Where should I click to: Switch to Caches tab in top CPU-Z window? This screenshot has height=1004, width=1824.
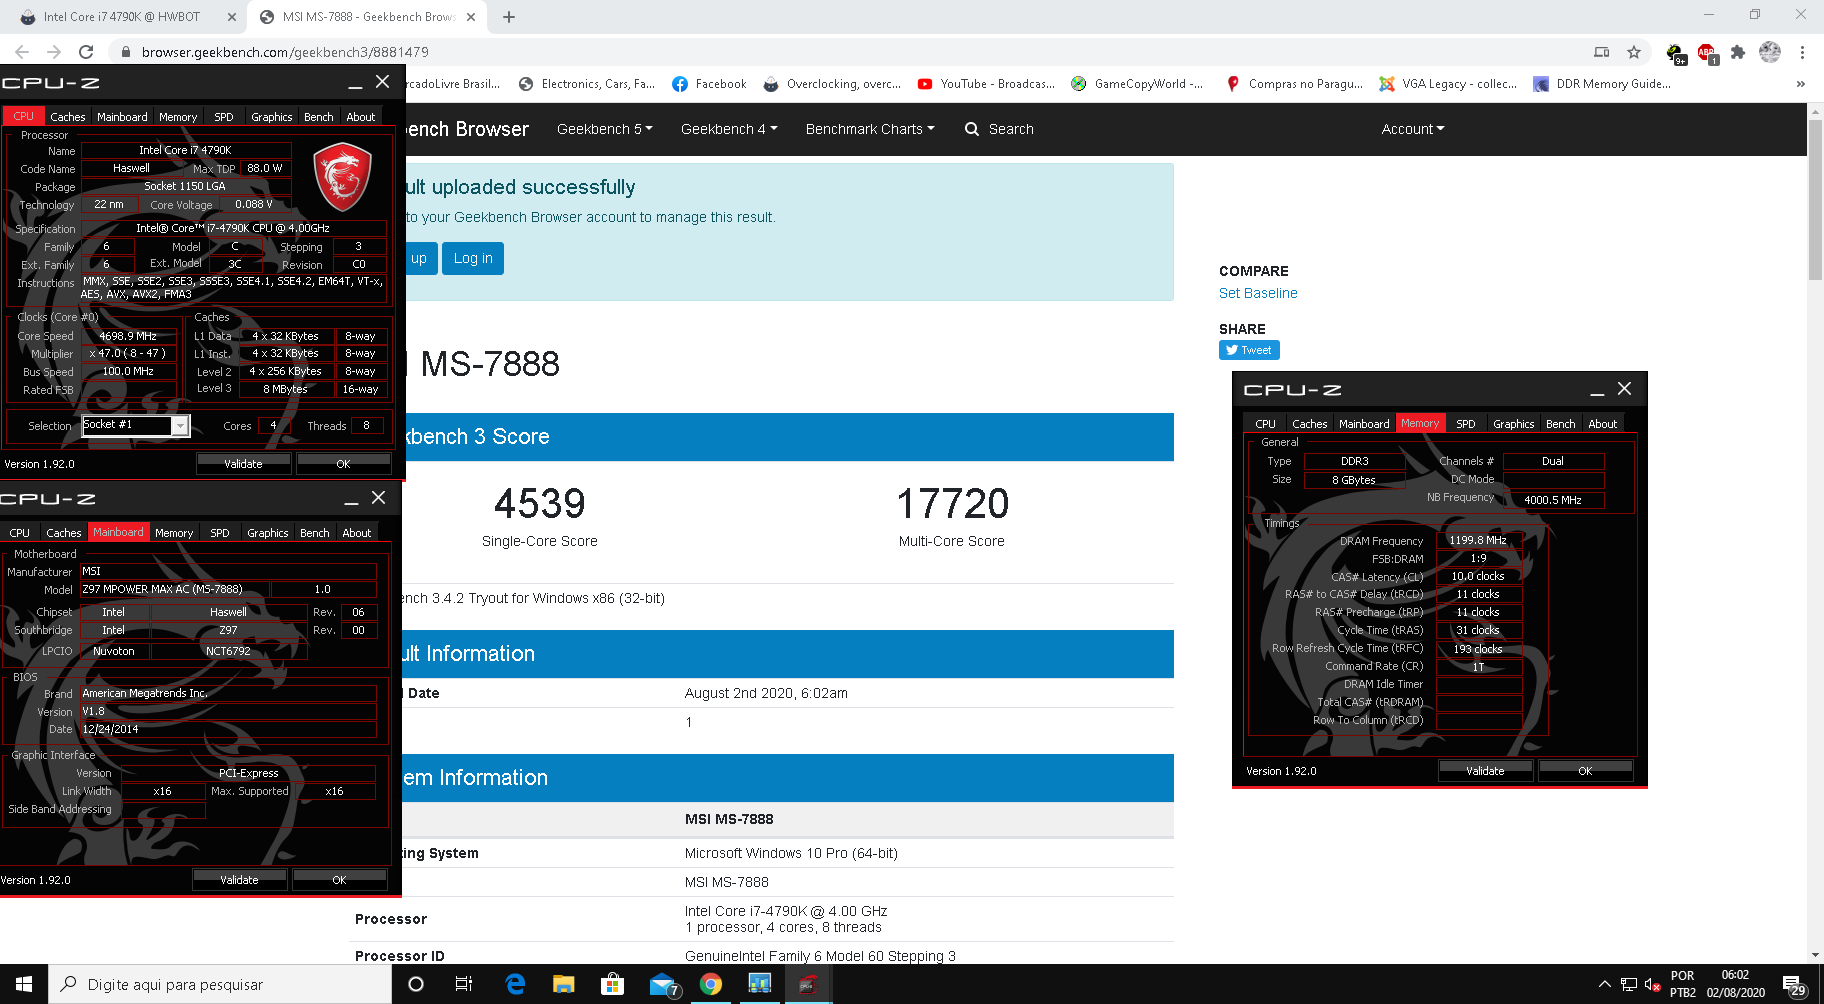(68, 117)
